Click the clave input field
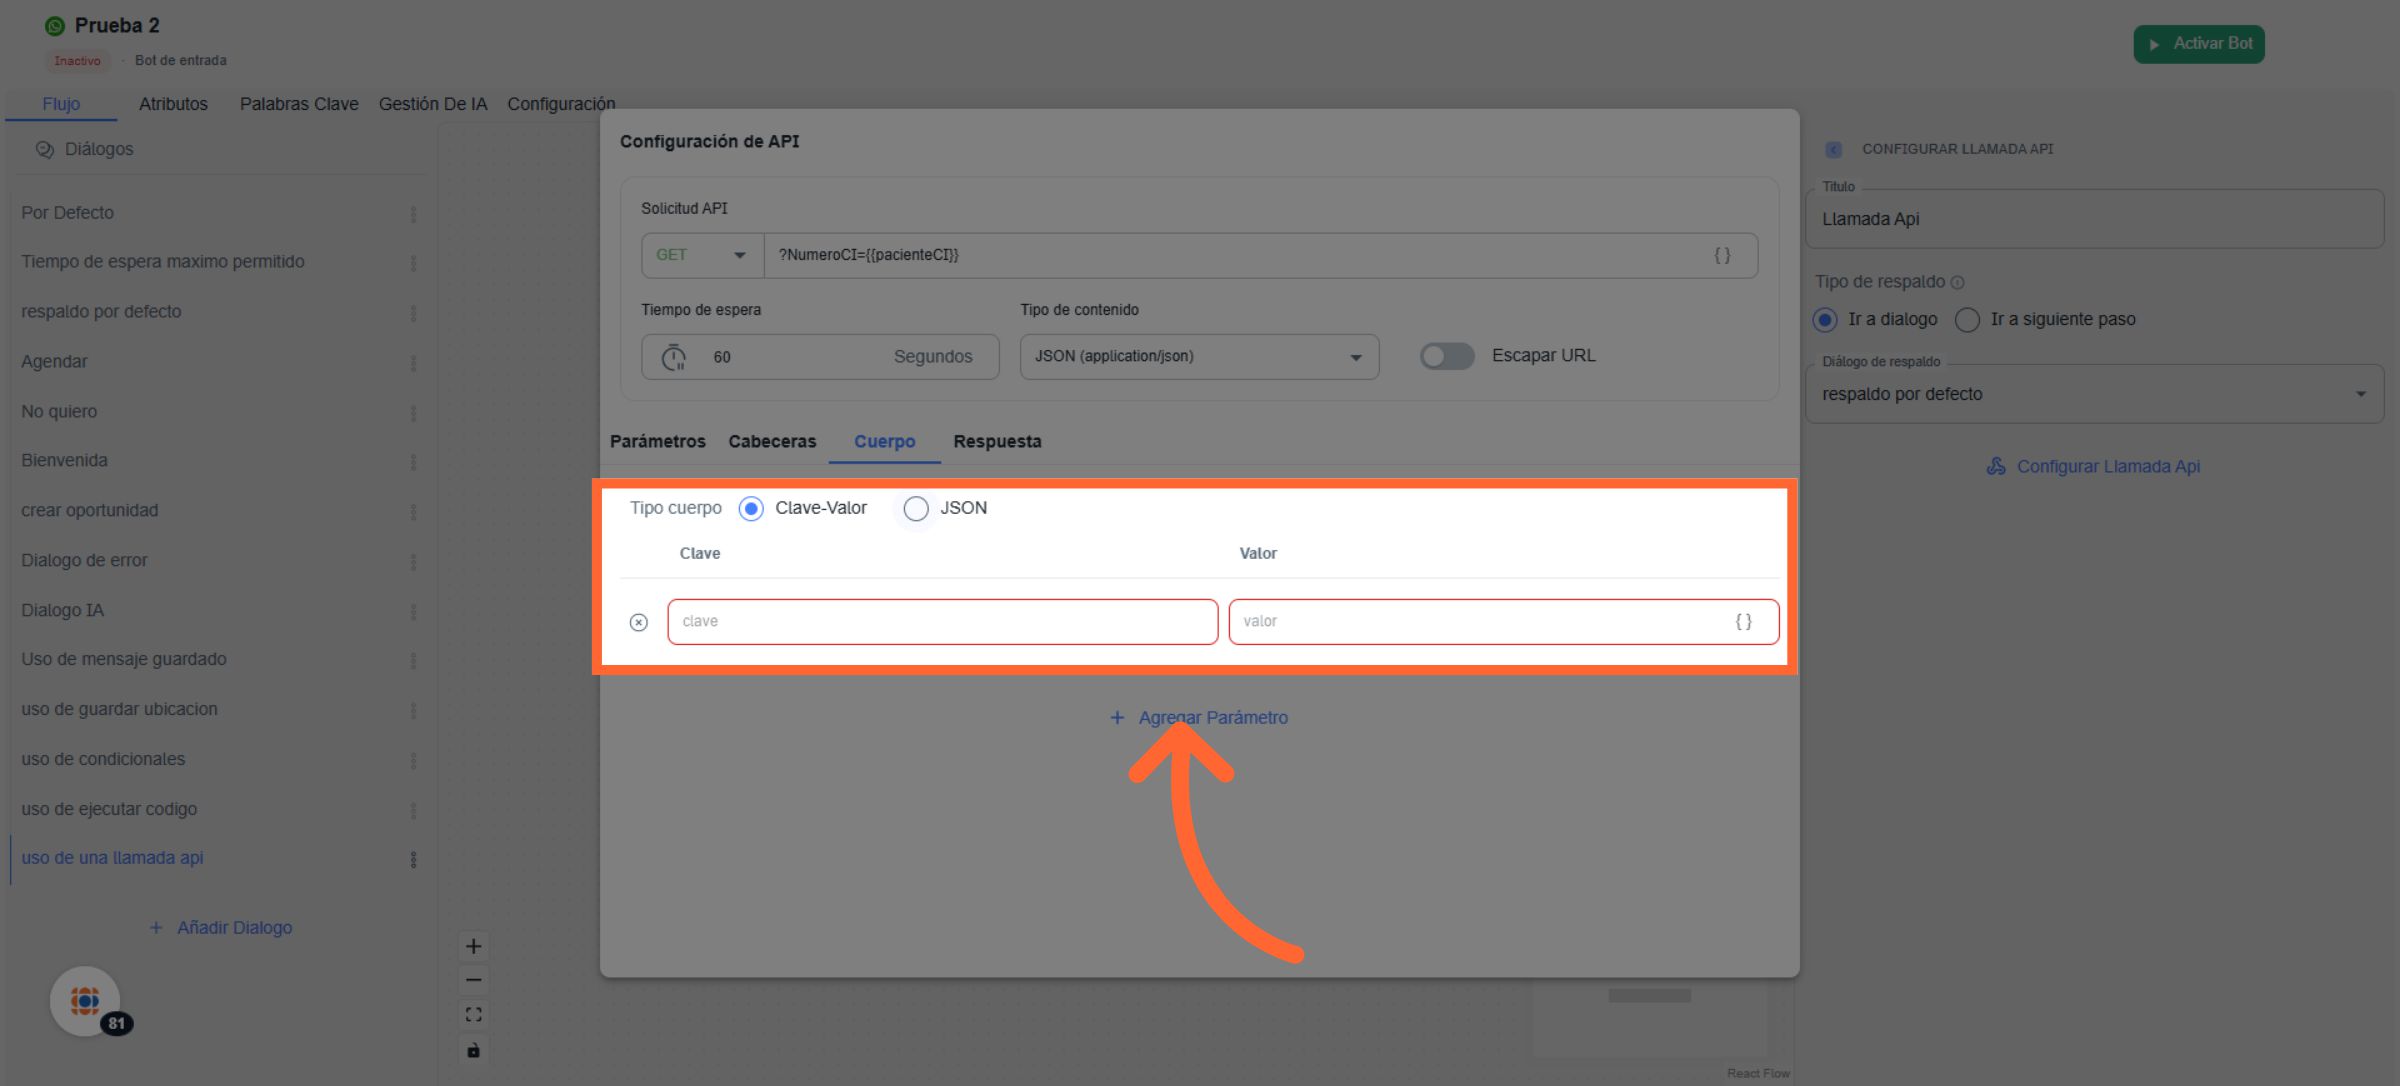 pos(942,621)
